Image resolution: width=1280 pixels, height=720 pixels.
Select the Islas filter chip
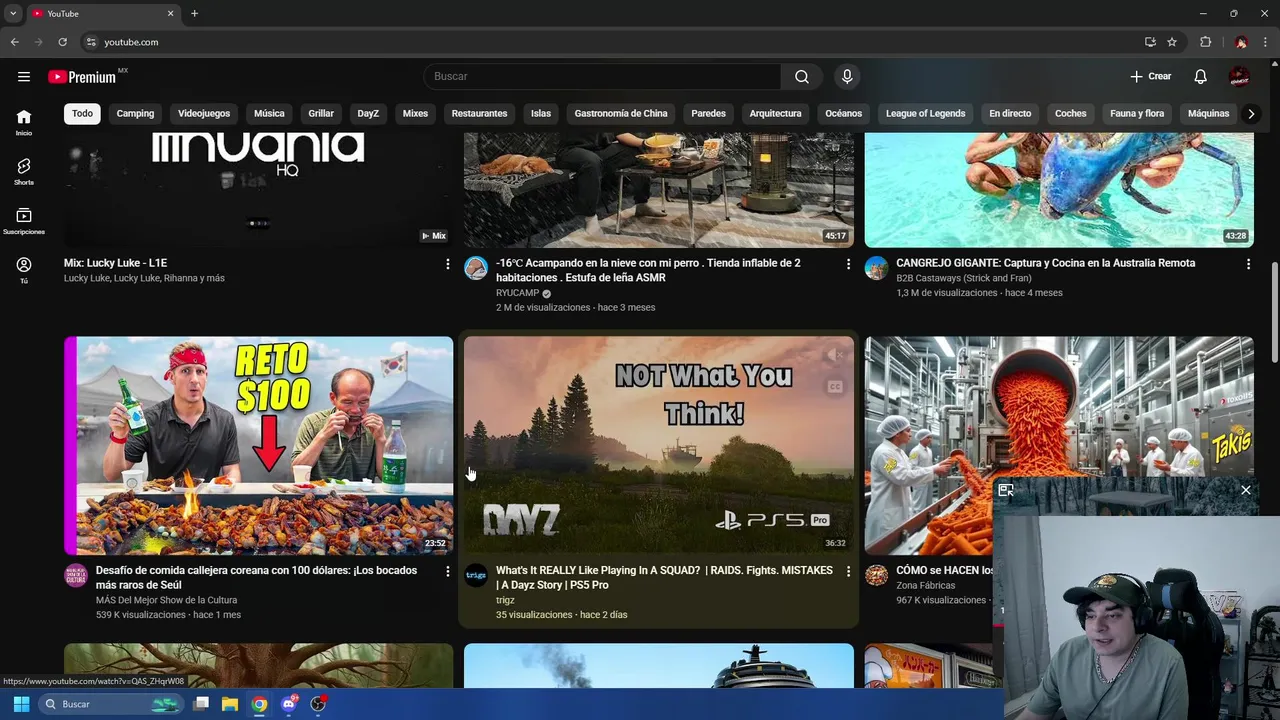(x=541, y=113)
